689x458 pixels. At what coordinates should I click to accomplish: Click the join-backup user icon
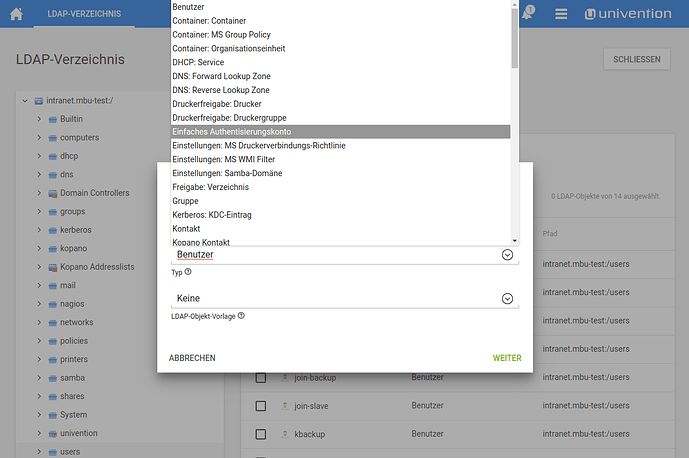pos(285,378)
